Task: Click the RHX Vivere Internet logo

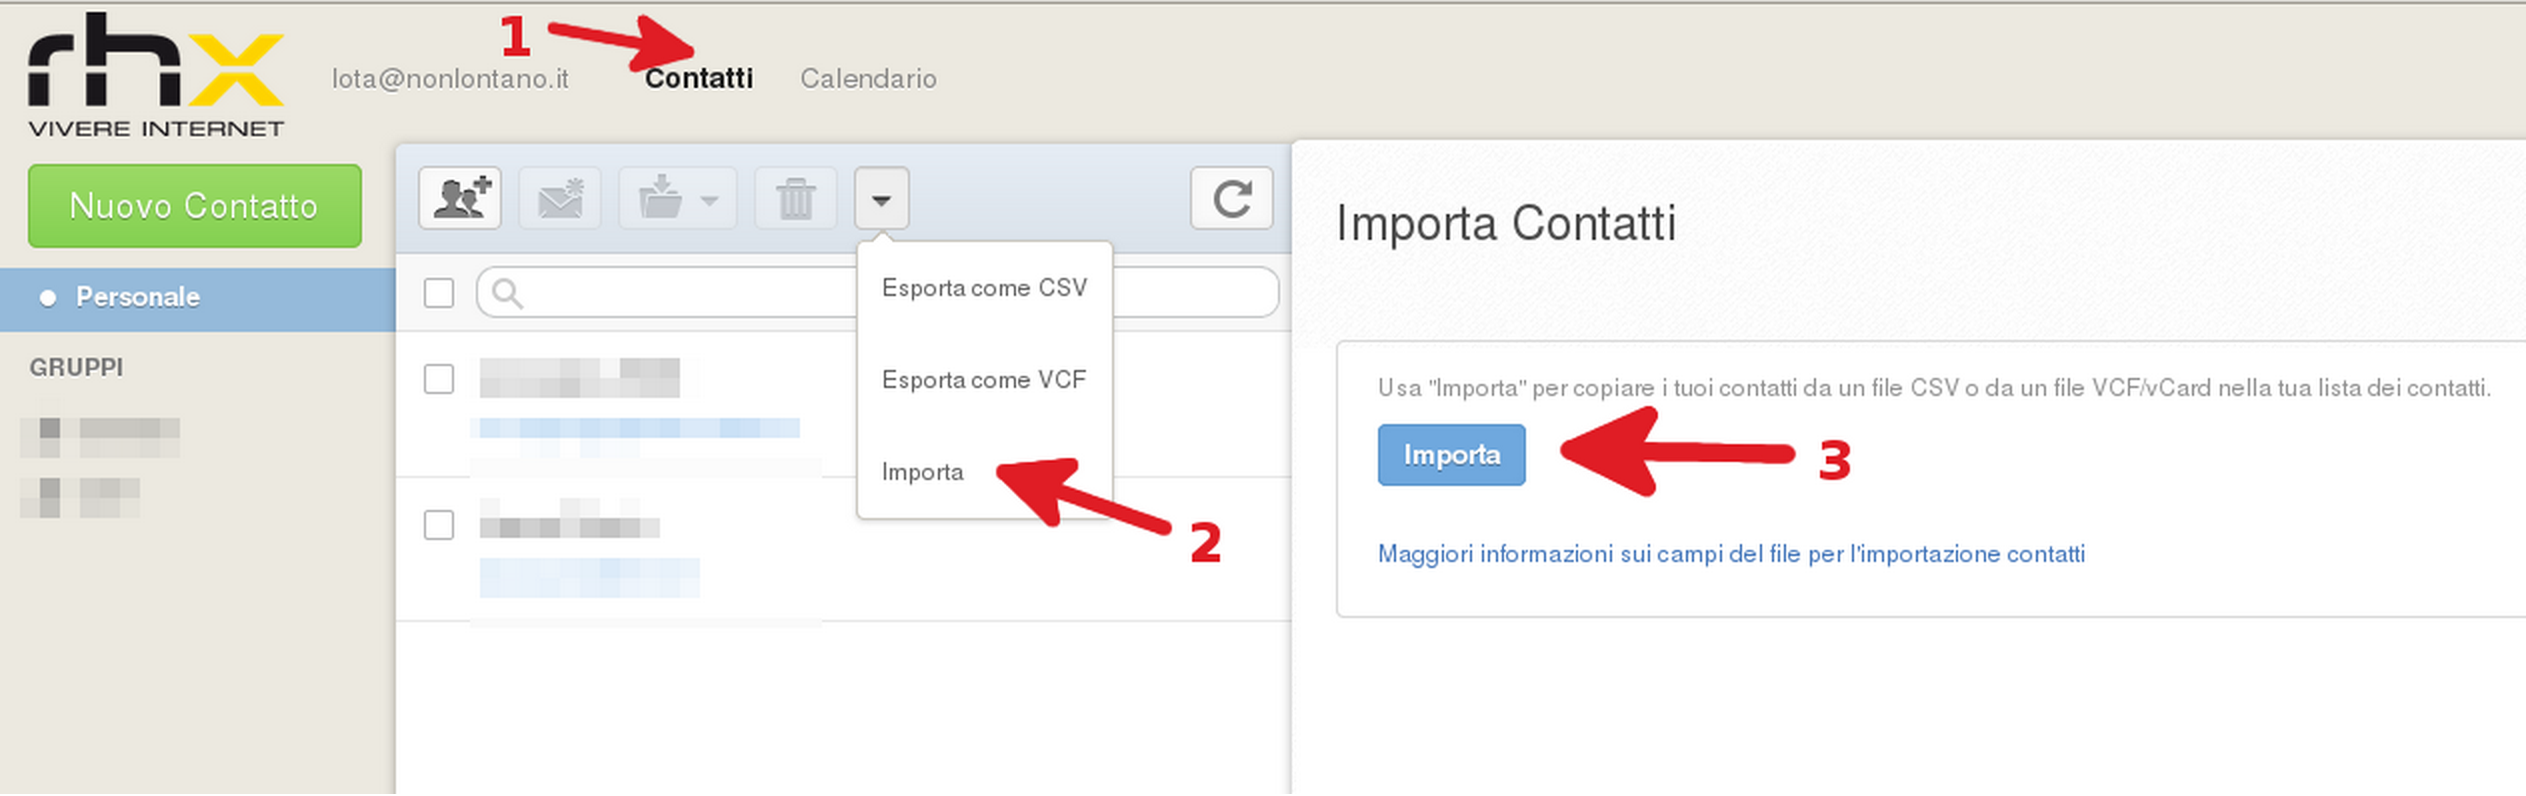Action: click(x=156, y=76)
